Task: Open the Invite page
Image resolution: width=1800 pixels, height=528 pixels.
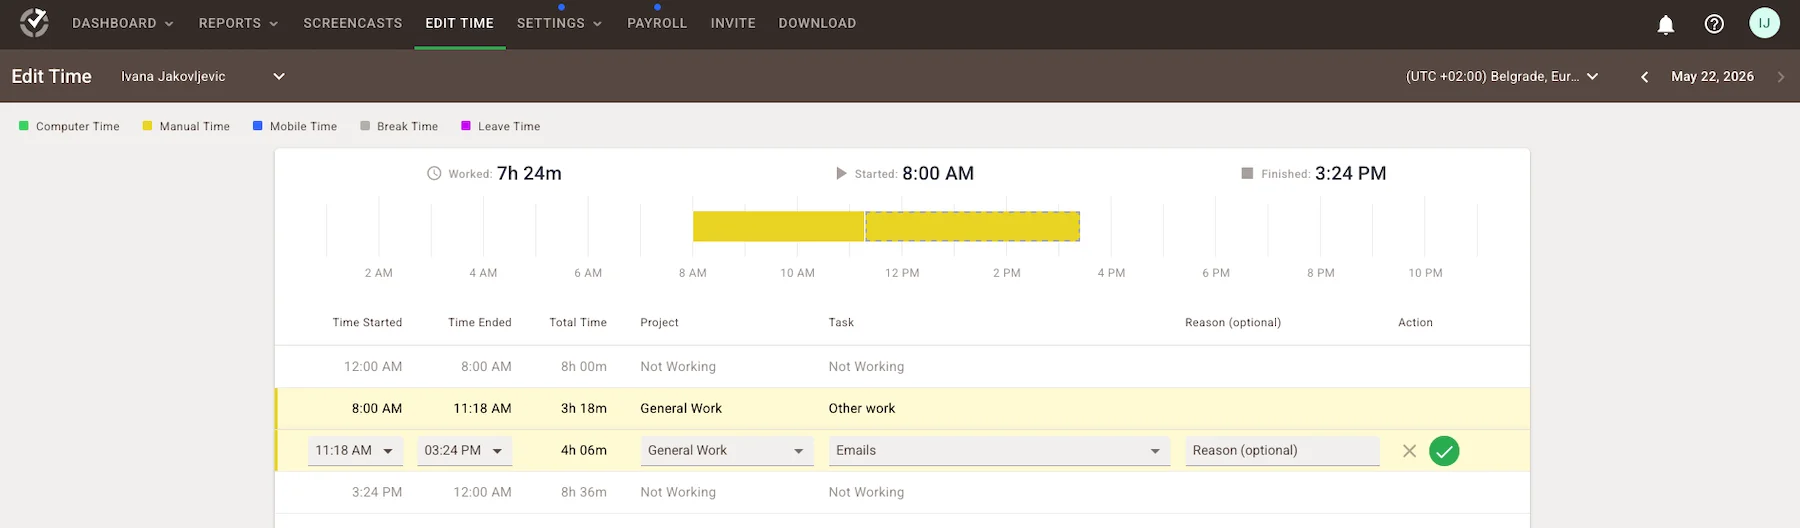Action: (x=733, y=23)
